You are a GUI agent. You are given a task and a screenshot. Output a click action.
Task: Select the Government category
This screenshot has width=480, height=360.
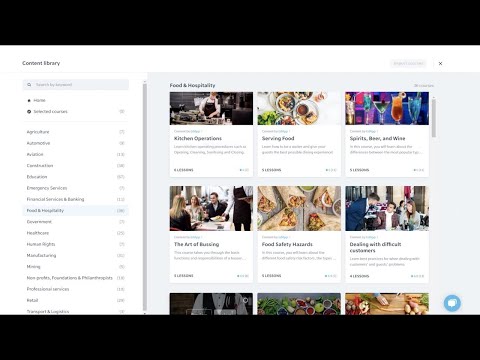pos(75,222)
